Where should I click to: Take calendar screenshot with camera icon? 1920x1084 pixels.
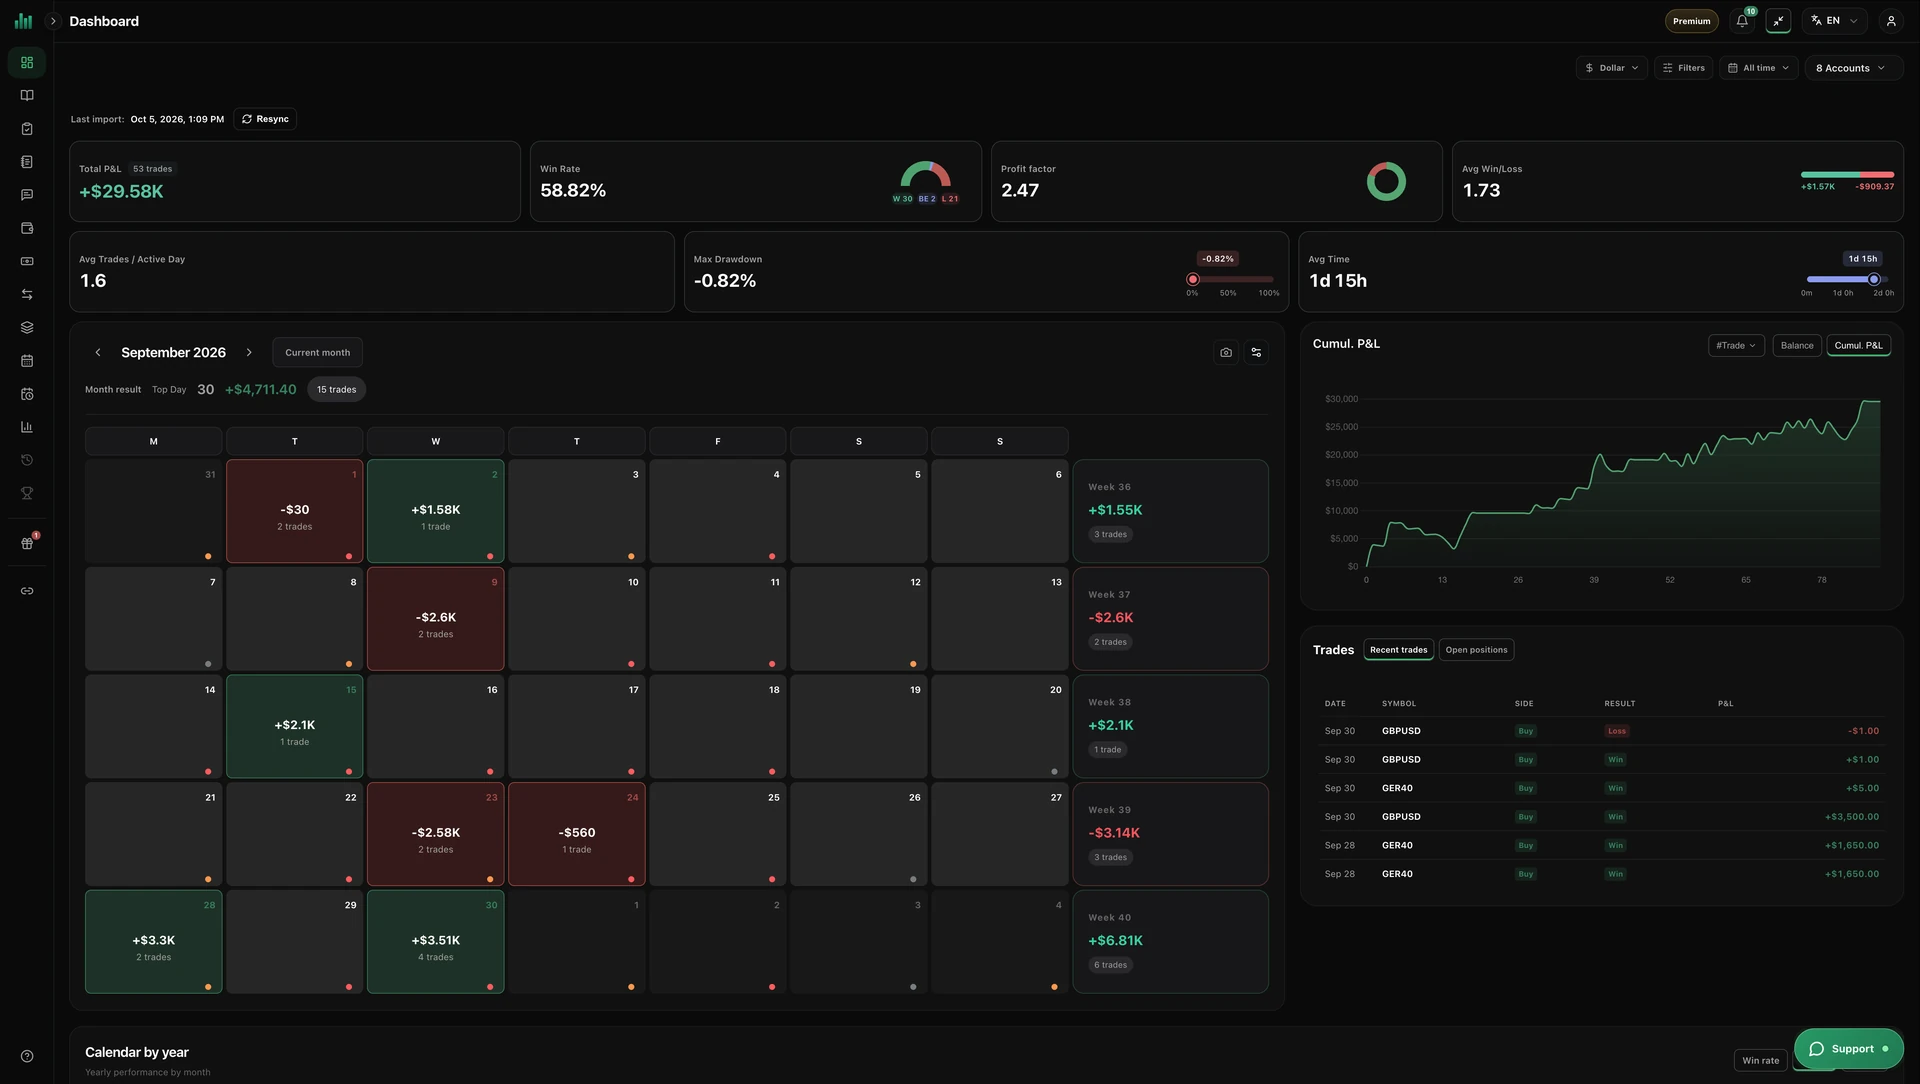(x=1226, y=352)
